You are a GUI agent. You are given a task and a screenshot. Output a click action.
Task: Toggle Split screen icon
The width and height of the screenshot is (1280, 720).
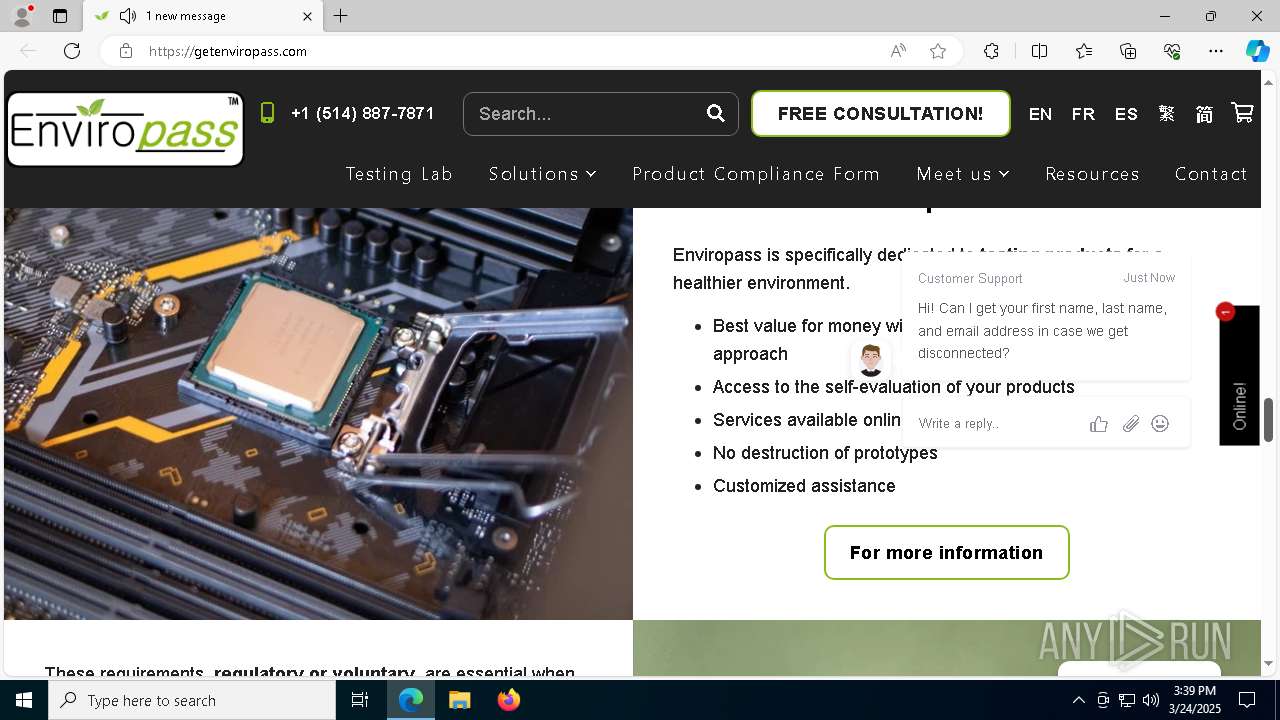coord(1039,51)
